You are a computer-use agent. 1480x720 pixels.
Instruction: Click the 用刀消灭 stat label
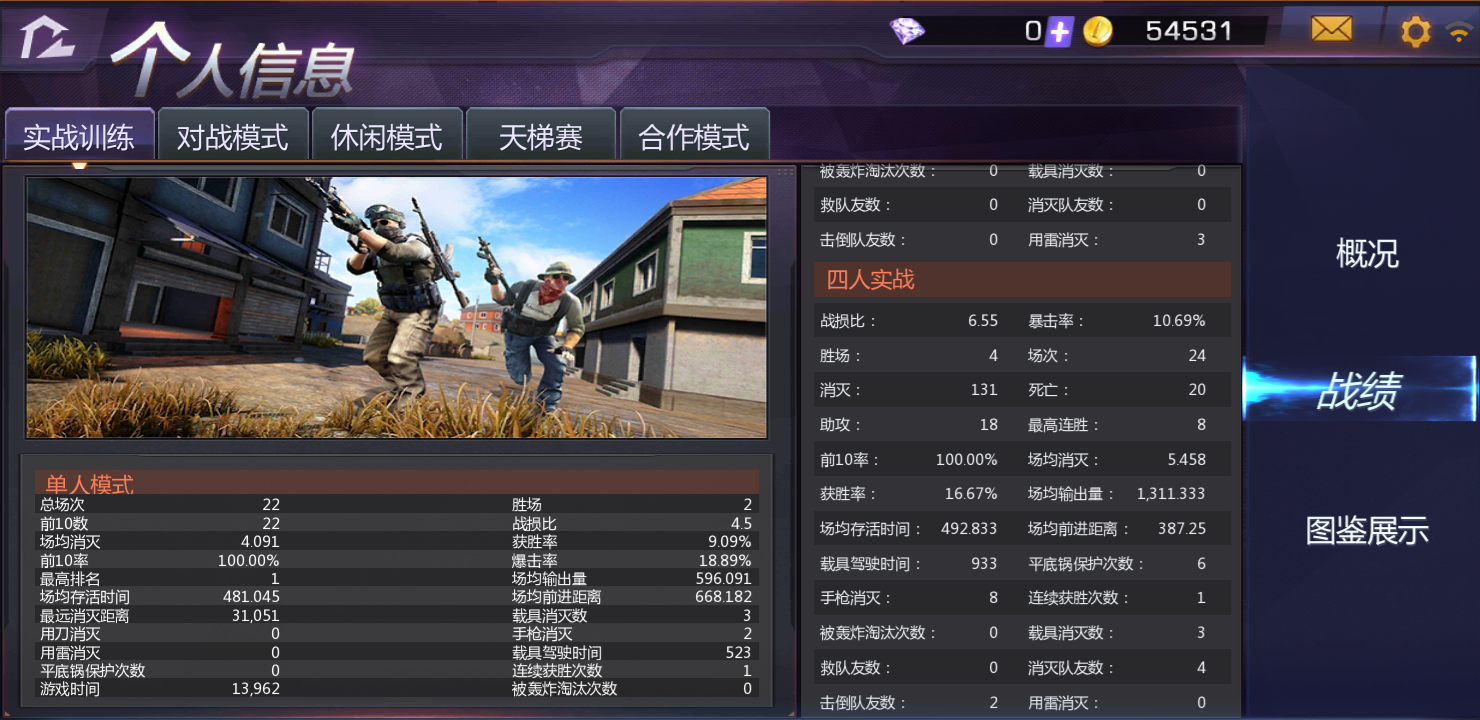[70, 633]
